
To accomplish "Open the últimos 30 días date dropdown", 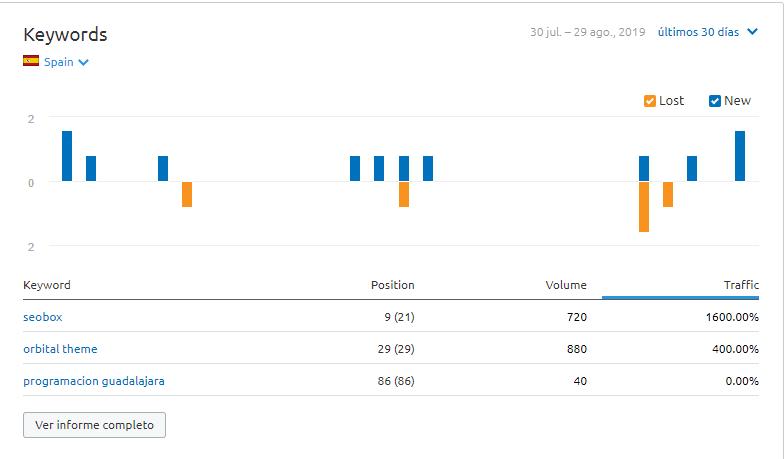I will tap(699, 32).
